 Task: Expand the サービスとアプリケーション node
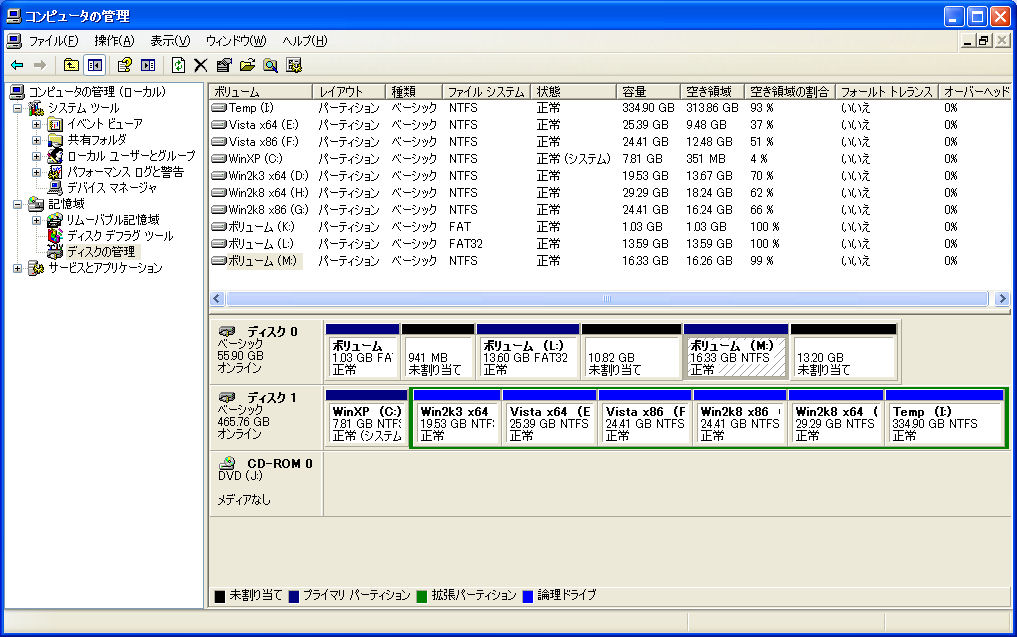tap(18, 269)
